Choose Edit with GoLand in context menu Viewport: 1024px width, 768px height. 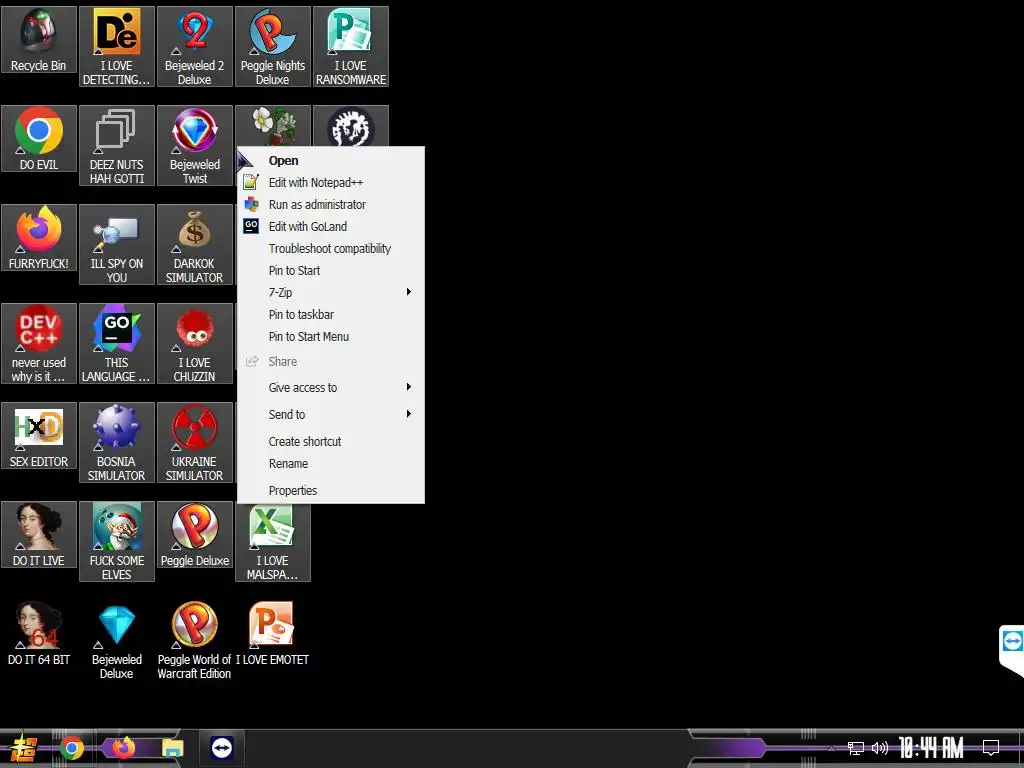pyautogui.click(x=331, y=227)
